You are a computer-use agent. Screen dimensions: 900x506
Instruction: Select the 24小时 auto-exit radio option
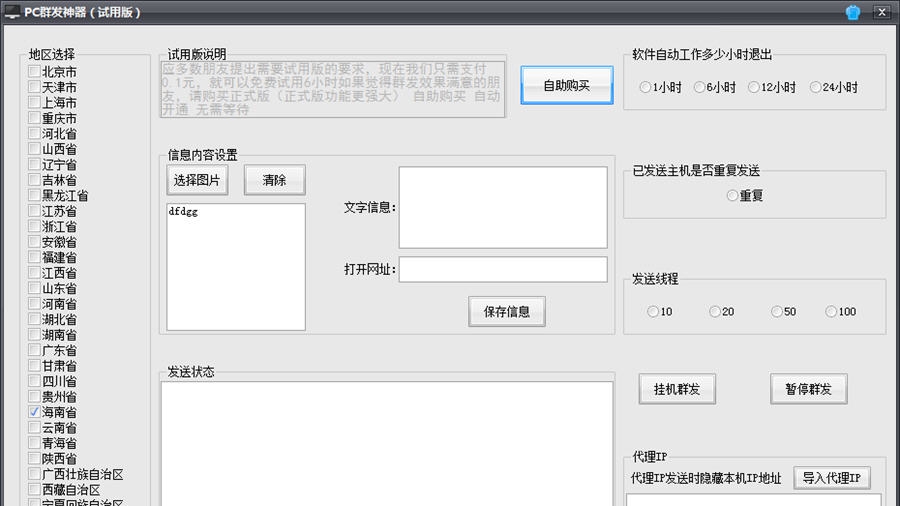[815, 87]
